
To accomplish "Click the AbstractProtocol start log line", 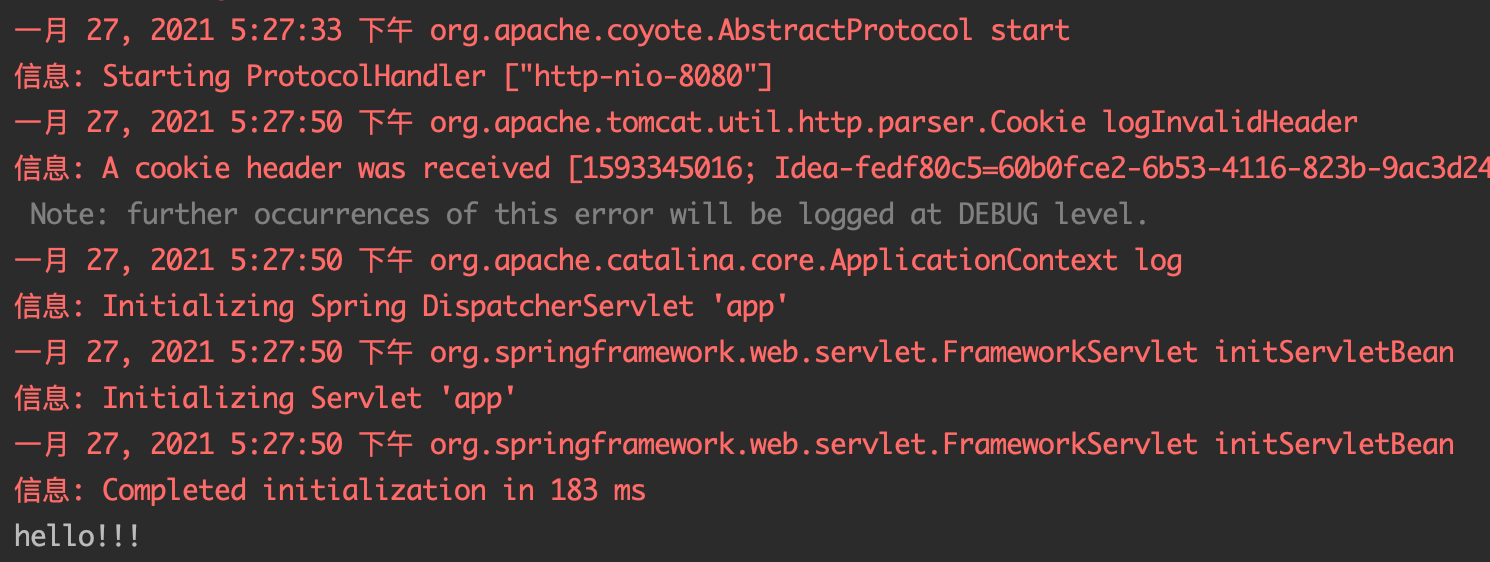I will (x=542, y=30).
